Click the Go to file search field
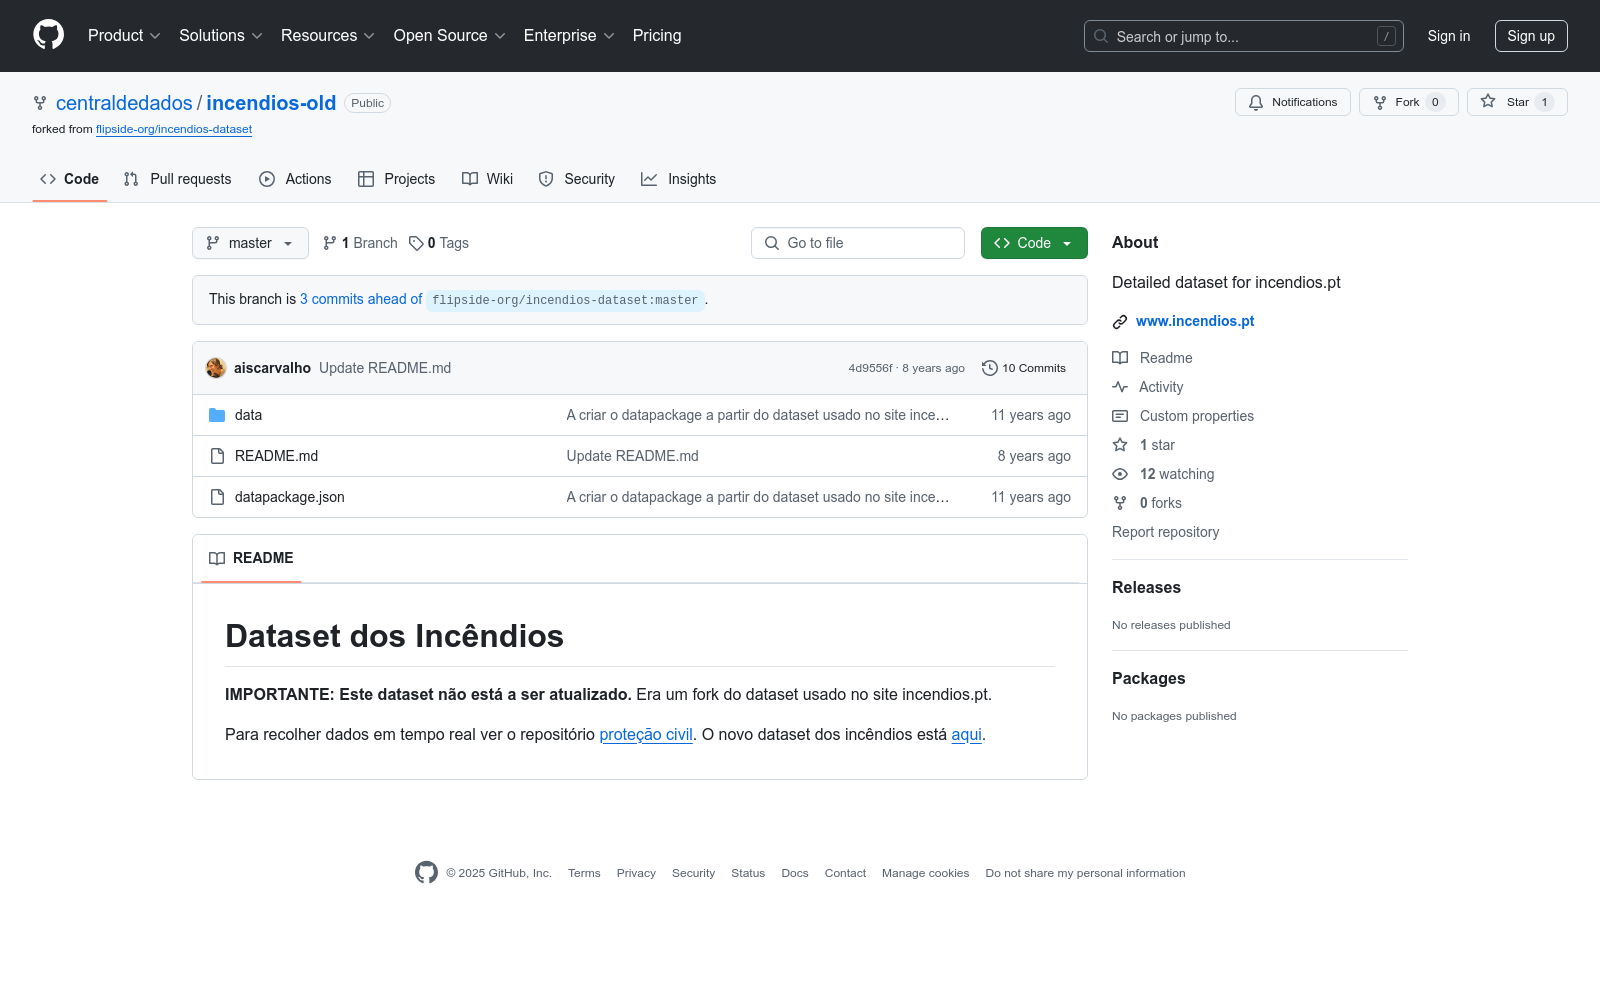The image size is (1600, 1000). 858,243
